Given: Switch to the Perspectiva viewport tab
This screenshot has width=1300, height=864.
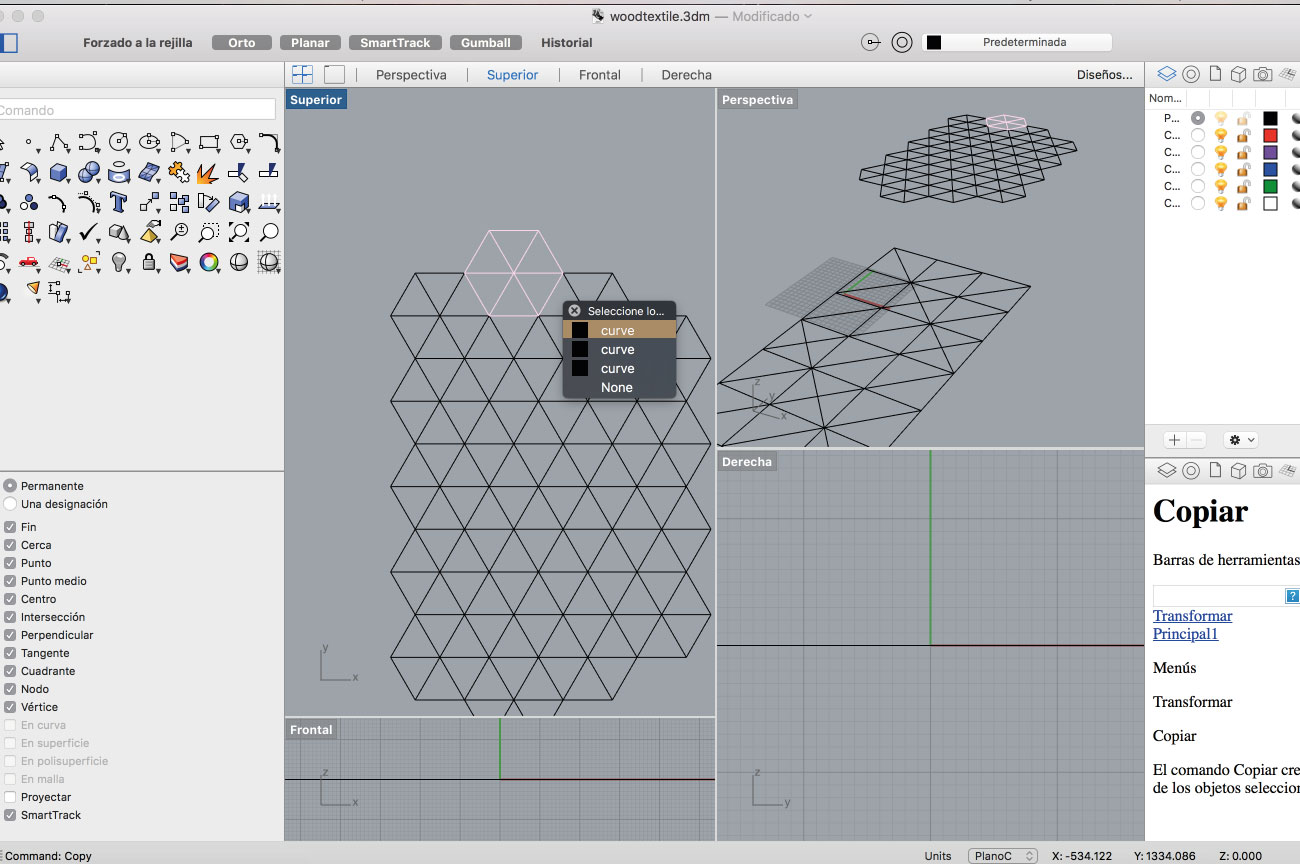Looking at the screenshot, I should point(411,75).
